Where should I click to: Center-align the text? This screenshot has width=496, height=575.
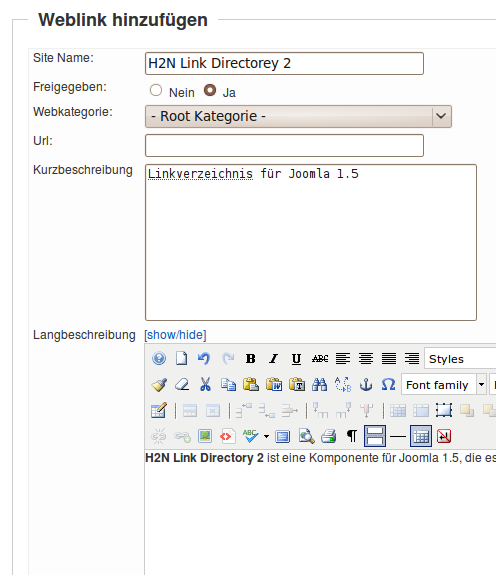click(x=366, y=358)
